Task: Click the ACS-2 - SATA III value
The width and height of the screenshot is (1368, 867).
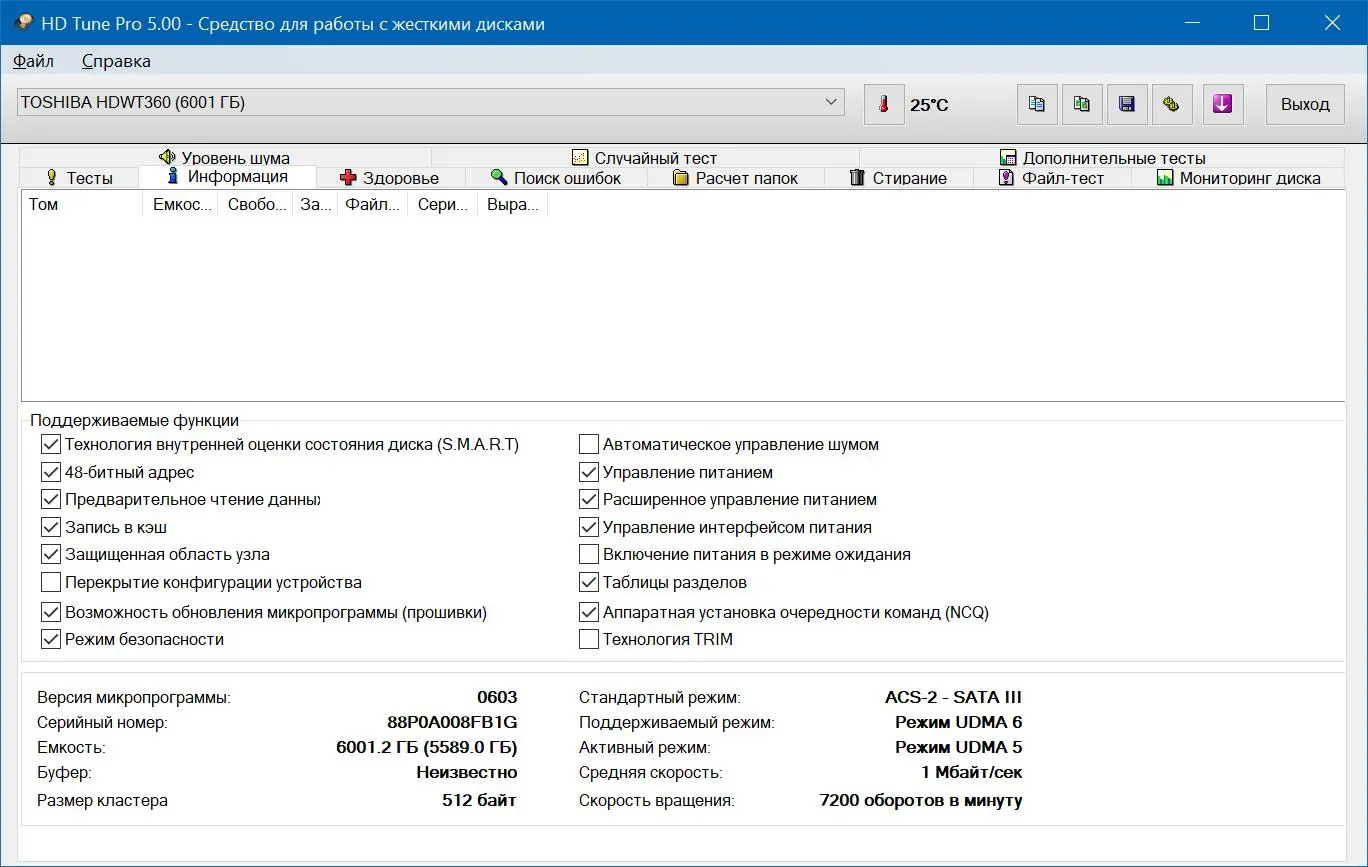Action: click(x=953, y=697)
